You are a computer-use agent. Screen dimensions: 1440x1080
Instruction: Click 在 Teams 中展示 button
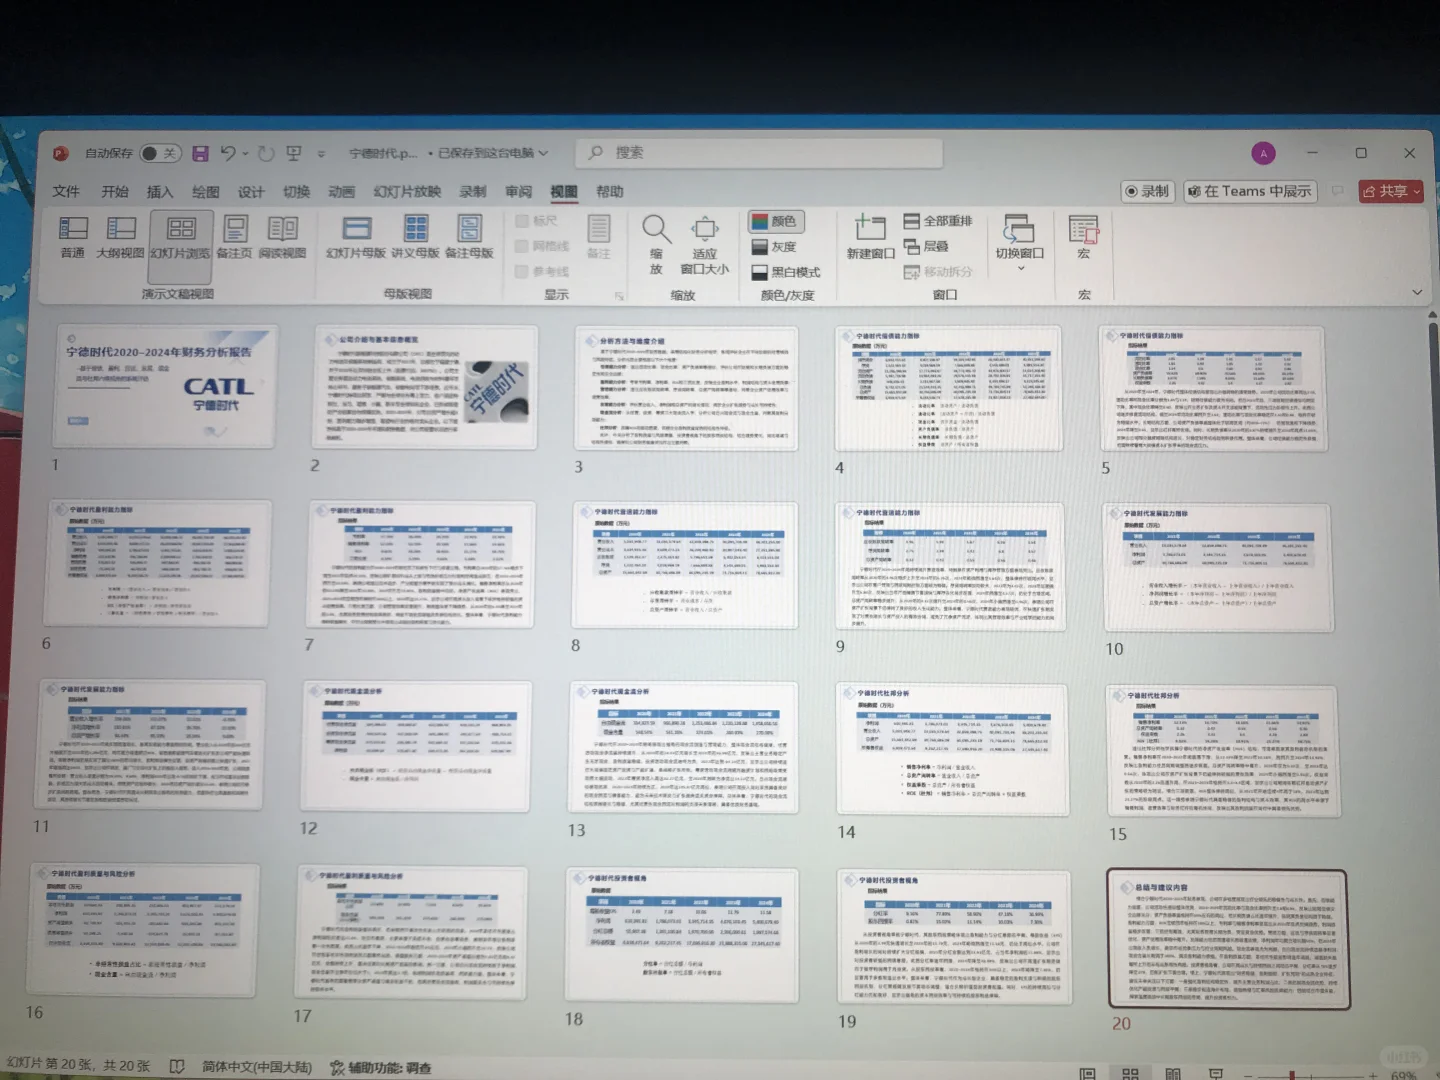tap(1249, 191)
